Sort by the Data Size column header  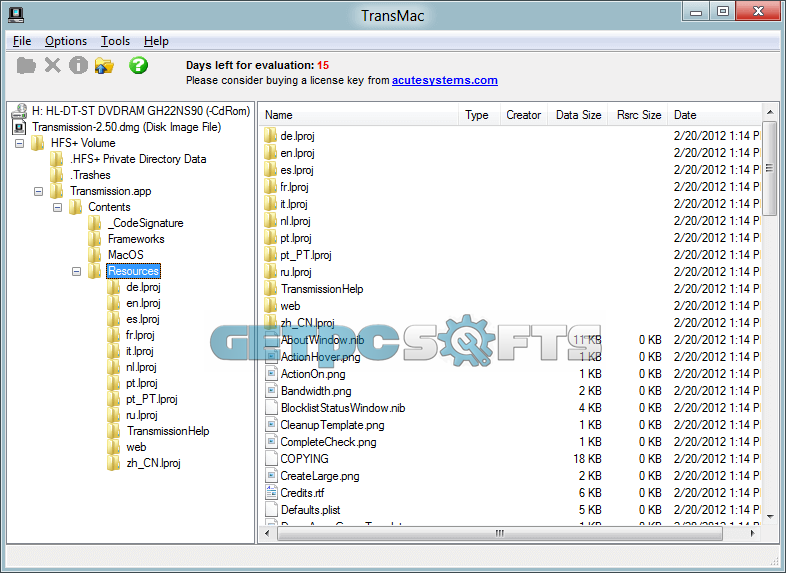click(x=578, y=115)
